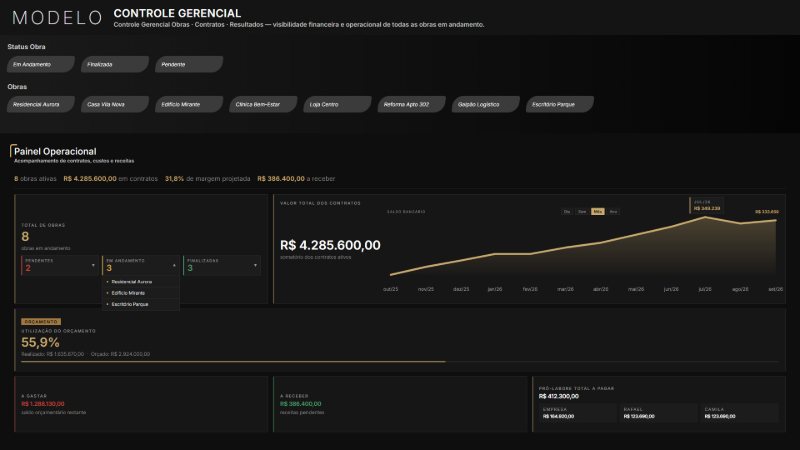Screen dimensions: 800x450
Task: Switch chart period to Mês
Action: (597, 212)
